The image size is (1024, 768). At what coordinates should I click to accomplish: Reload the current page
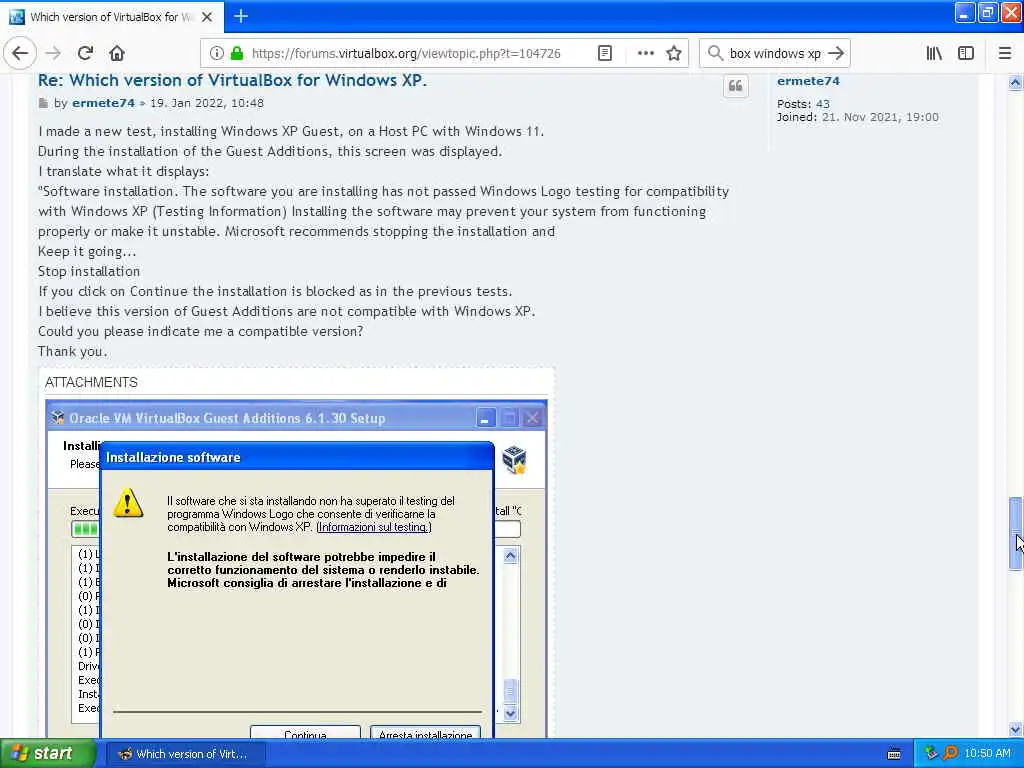(85, 53)
